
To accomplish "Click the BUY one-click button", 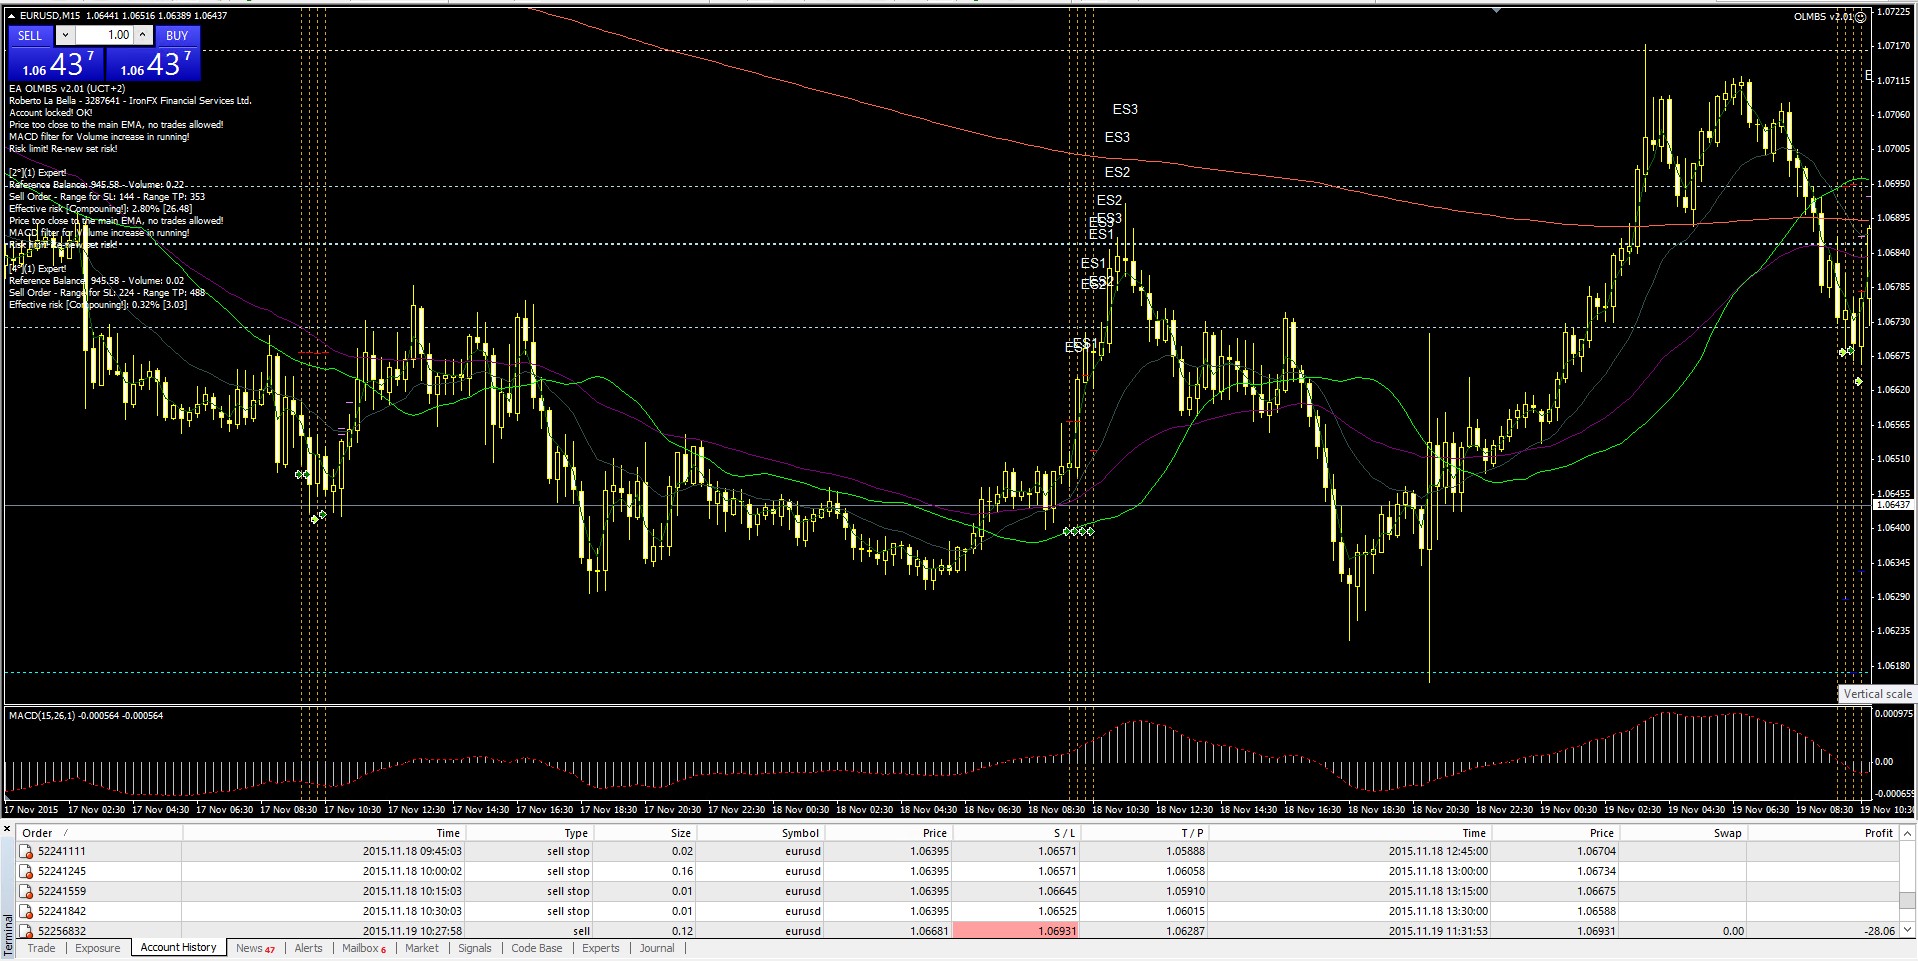I will [177, 35].
